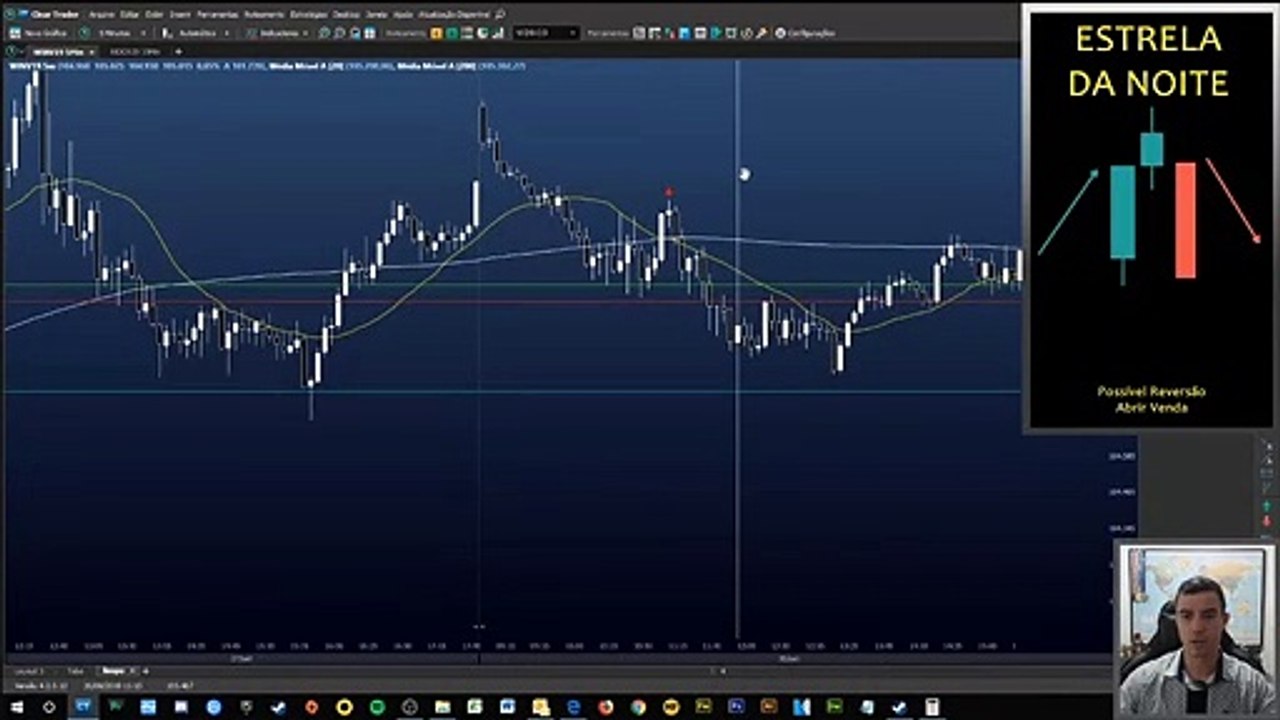Open the symbol selector combo box

coord(546,33)
